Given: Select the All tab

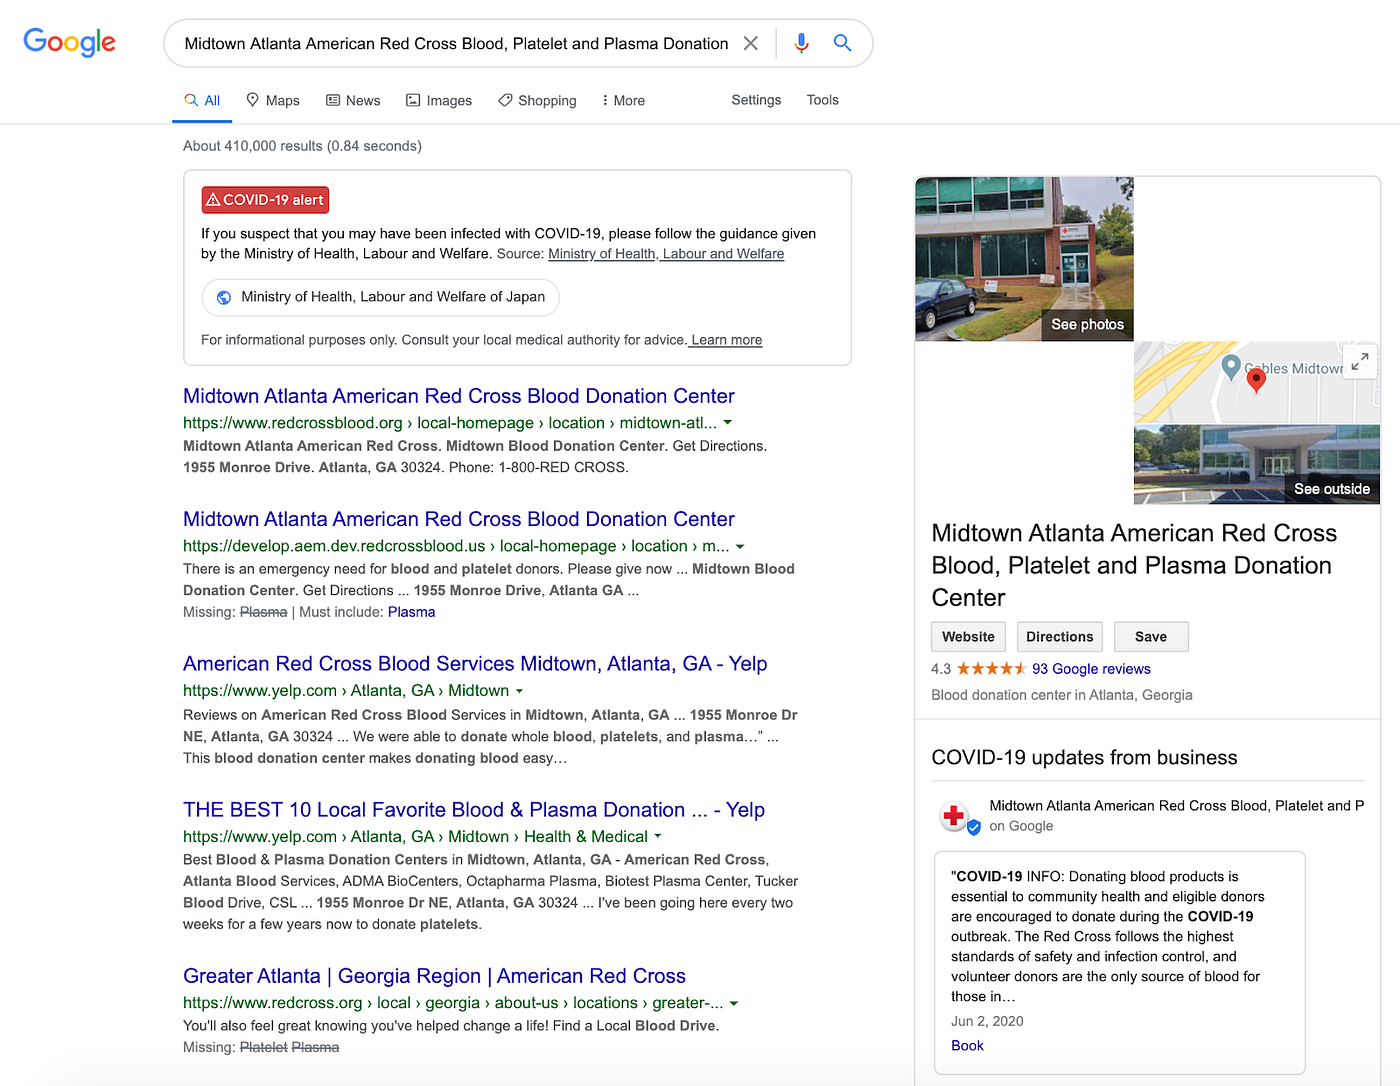Looking at the screenshot, I should coord(202,100).
